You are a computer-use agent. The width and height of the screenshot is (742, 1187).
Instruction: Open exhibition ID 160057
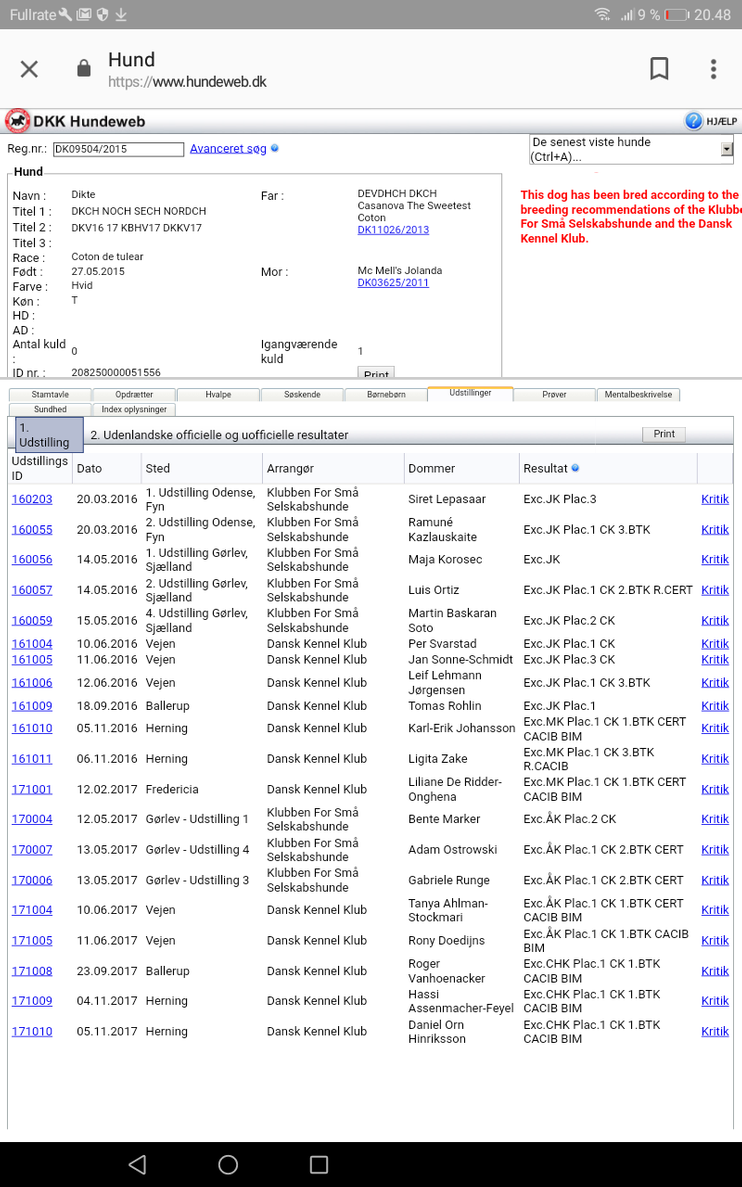coord(32,590)
